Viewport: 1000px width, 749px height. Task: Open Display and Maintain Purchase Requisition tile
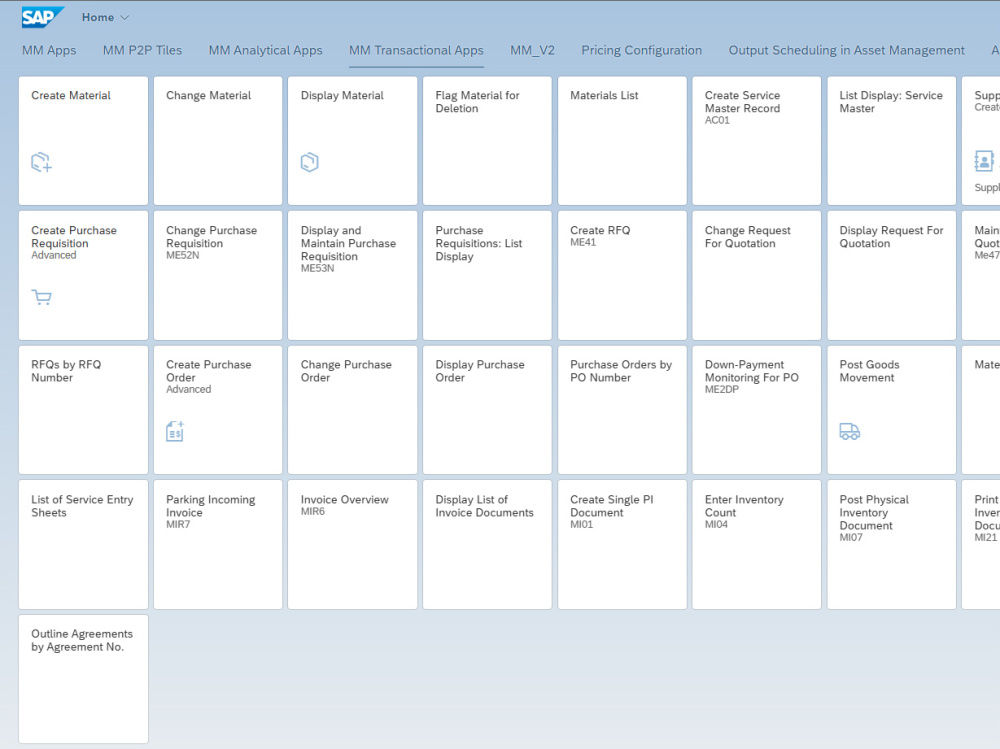point(353,276)
